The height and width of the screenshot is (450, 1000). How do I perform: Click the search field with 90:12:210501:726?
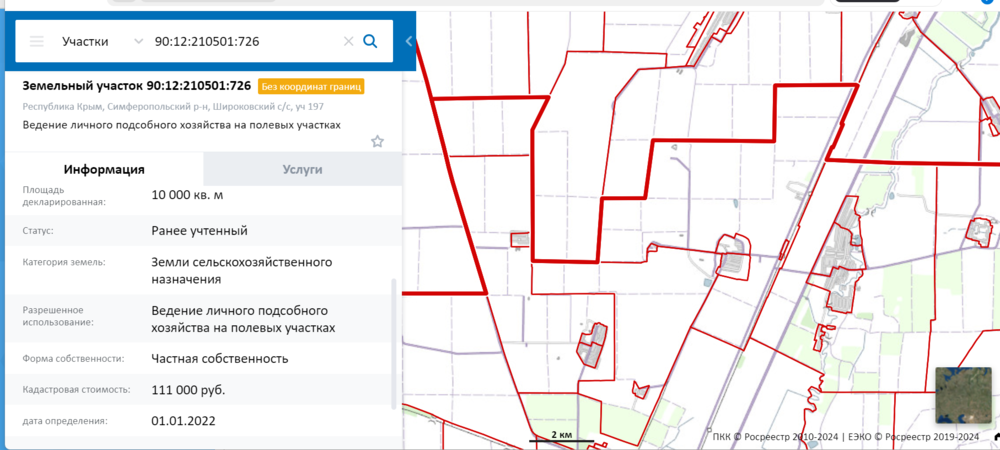point(245,42)
